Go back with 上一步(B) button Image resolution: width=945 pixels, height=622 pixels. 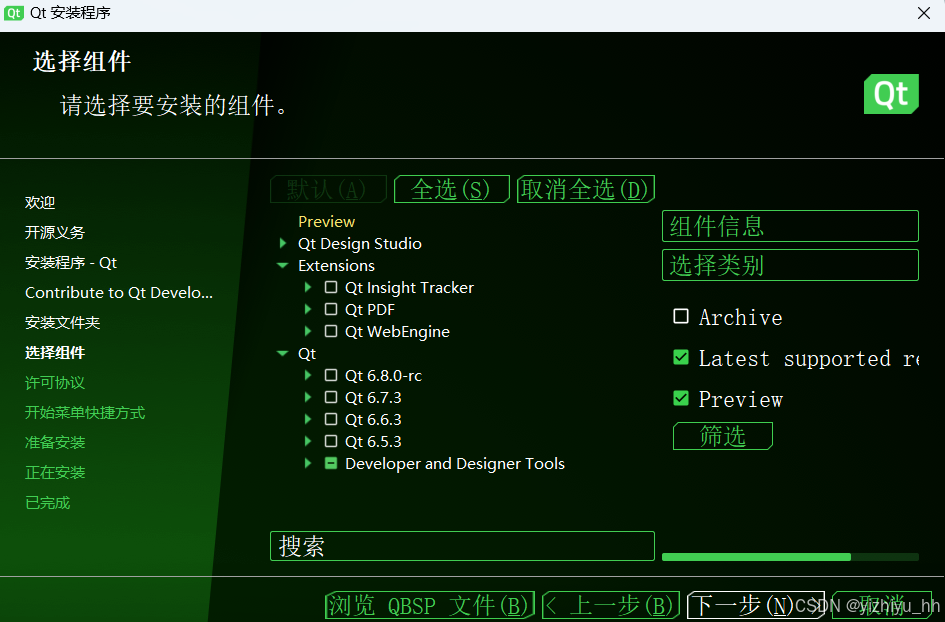(611, 605)
